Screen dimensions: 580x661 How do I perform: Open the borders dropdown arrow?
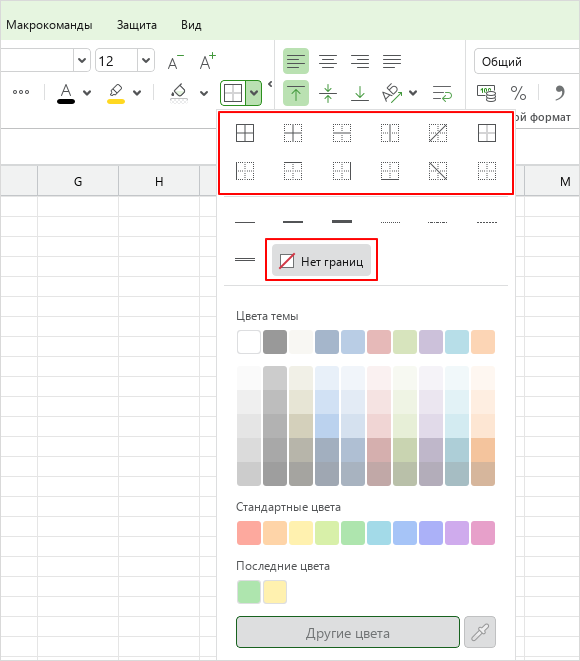click(x=254, y=93)
